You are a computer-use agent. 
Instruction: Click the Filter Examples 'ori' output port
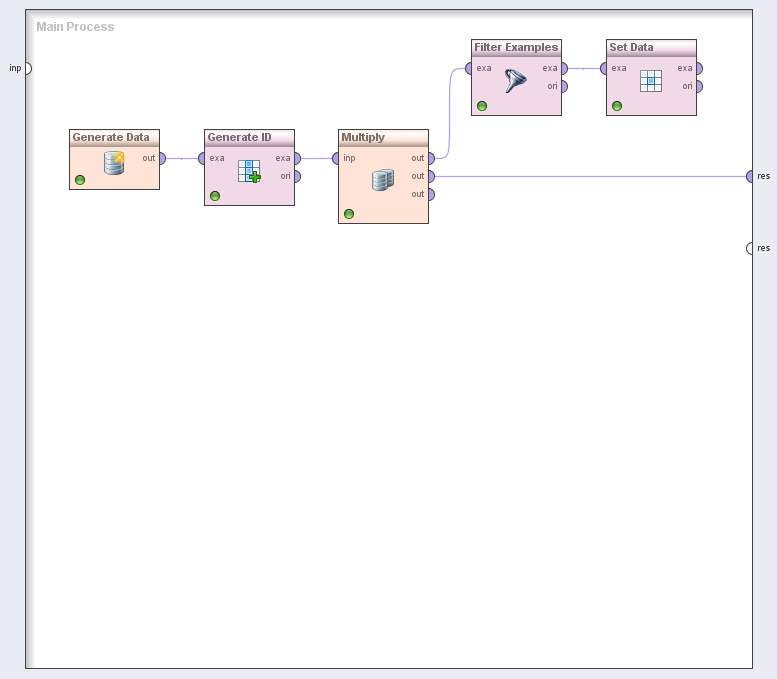564,86
